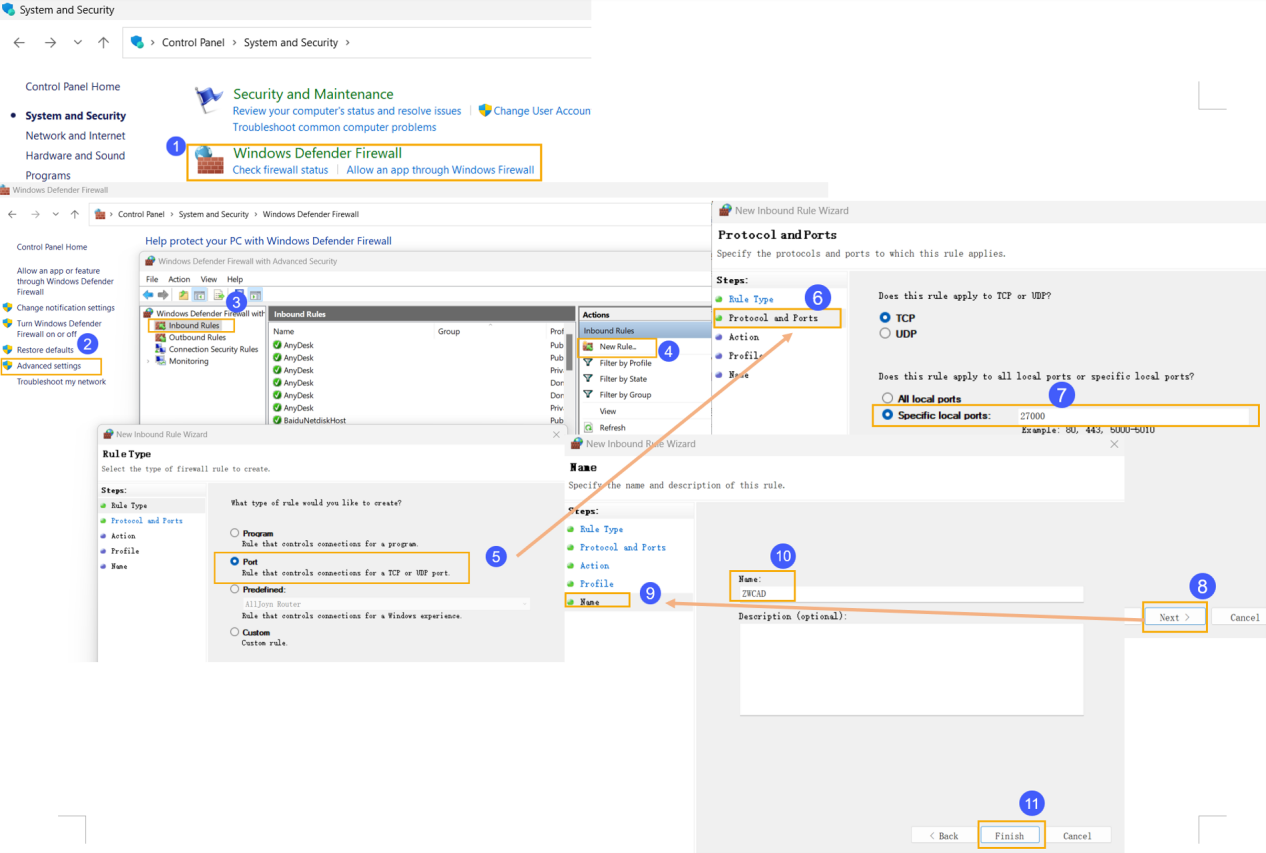Image resolution: width=1266 pixels, height=853 pixels.
Task: Select Inbound Rules in the console tree
Action: point(194,325)
